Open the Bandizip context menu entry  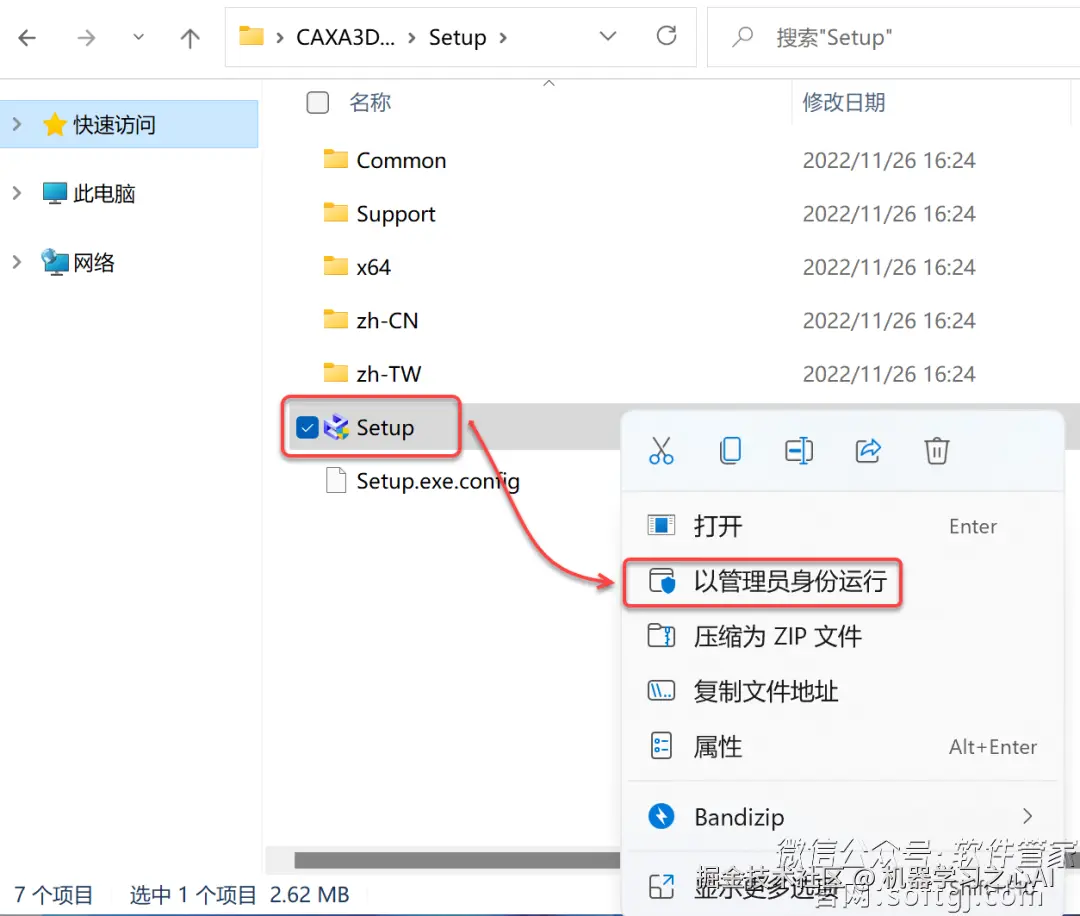pyautogui.click(x=843, y=817)
